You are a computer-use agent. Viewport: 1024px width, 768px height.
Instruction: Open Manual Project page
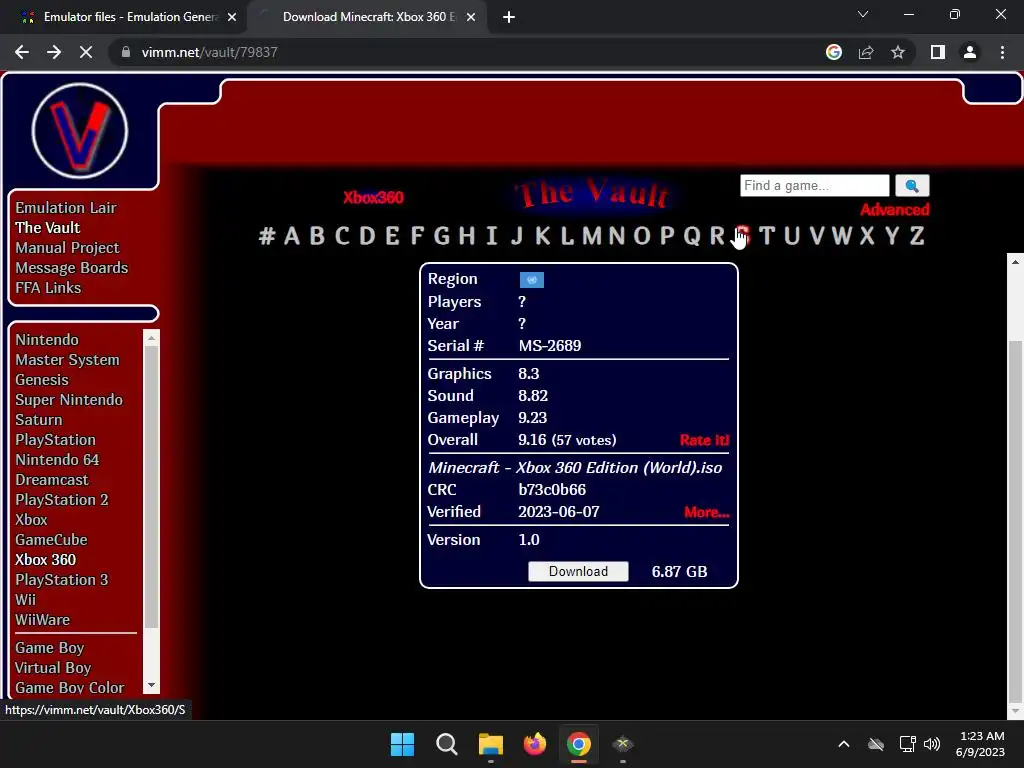(67, 248)
